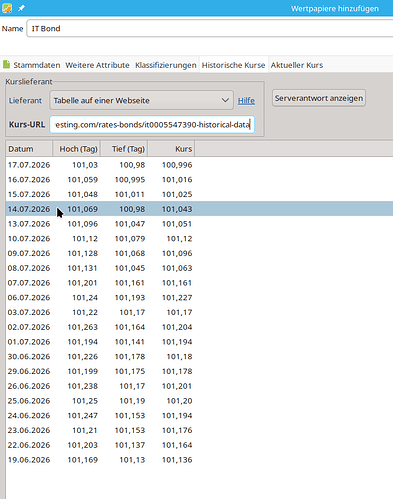Screen dimensions: 393x499
Task: Switch to the Stammdaten tab
Action: 37,65
